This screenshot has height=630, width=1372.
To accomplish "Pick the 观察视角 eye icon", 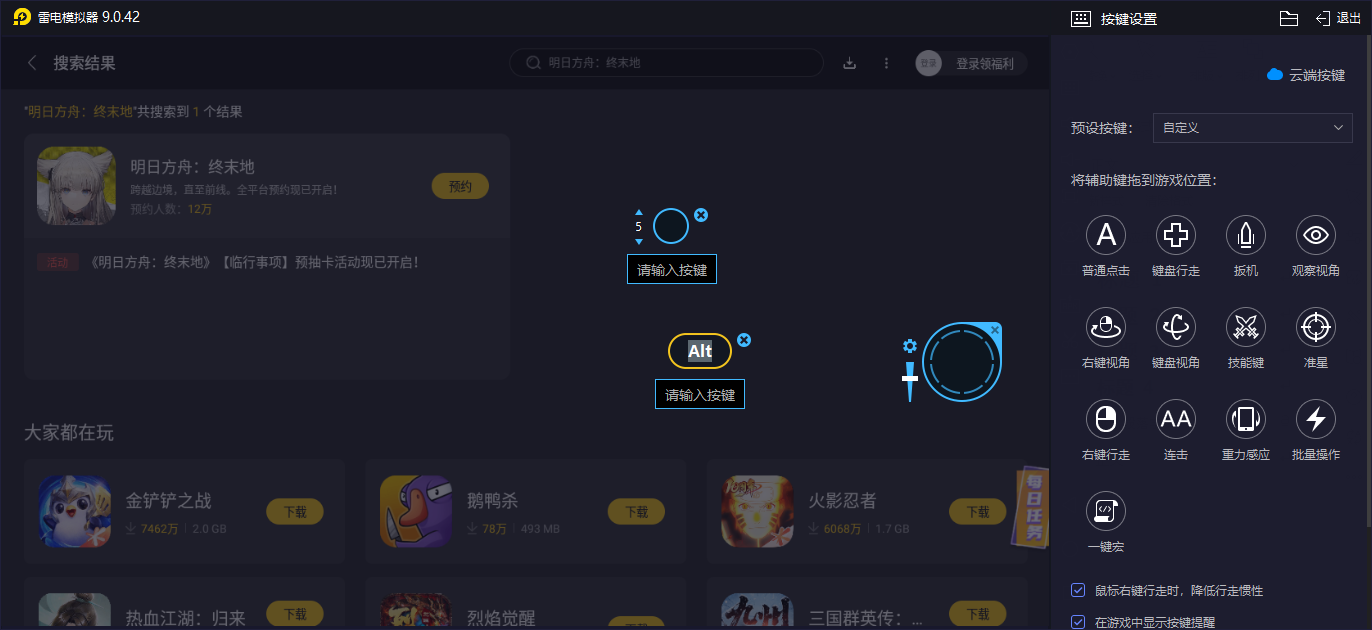I will click(x=1316, y=235).
